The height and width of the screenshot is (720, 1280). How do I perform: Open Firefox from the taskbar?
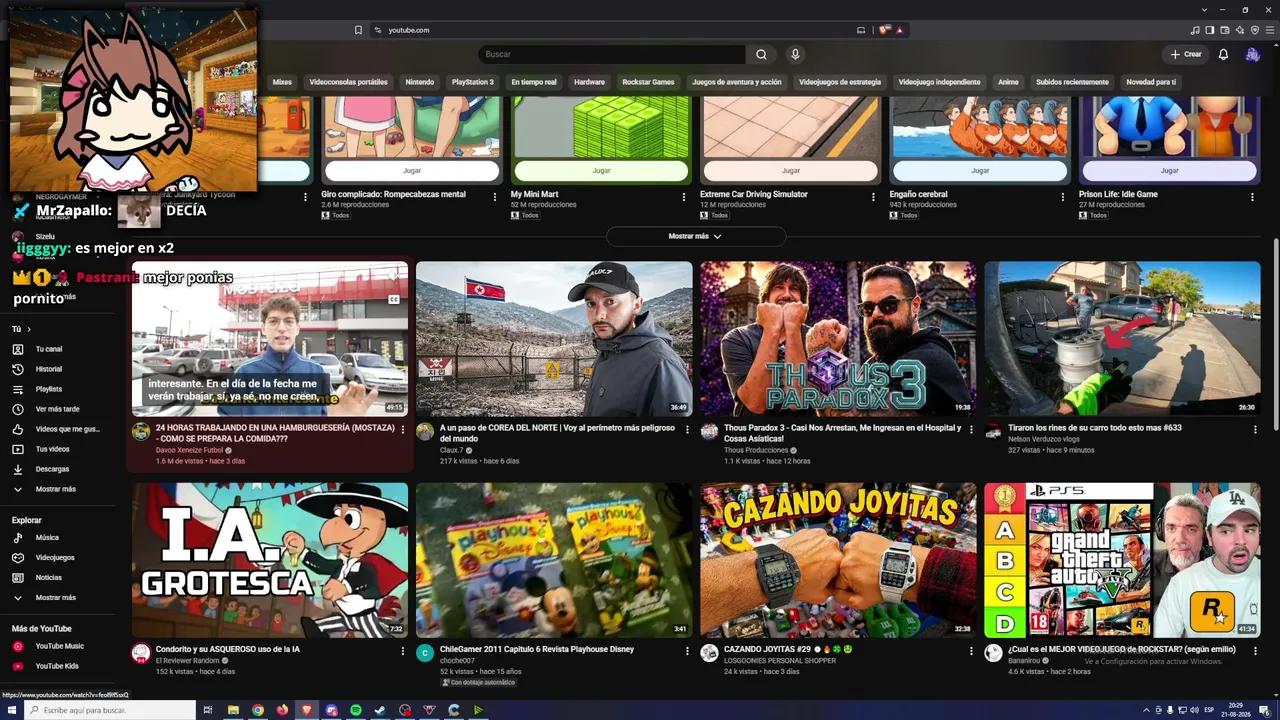(x=282, y=710)
